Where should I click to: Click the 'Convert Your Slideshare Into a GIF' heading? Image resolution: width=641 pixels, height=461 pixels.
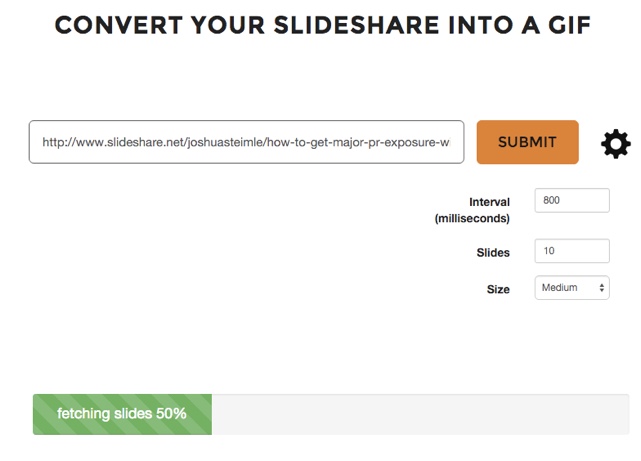(x=323, y=25)
